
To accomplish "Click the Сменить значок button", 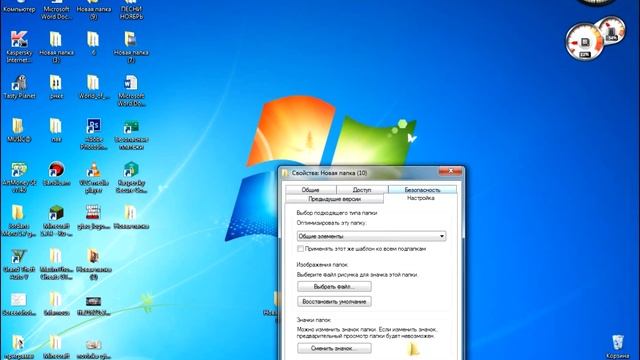I will 334,349.
